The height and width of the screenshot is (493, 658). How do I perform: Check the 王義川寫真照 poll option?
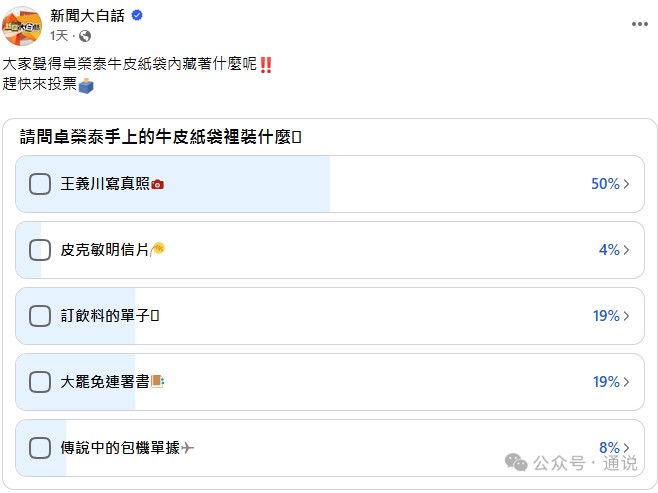[x=40, y=184]
